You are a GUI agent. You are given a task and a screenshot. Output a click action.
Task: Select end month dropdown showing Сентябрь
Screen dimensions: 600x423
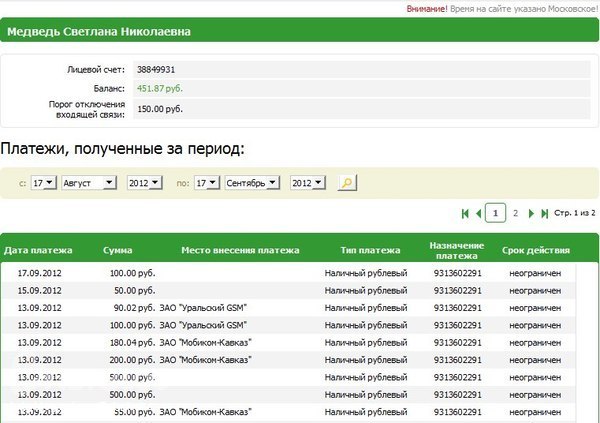point(253,183)
